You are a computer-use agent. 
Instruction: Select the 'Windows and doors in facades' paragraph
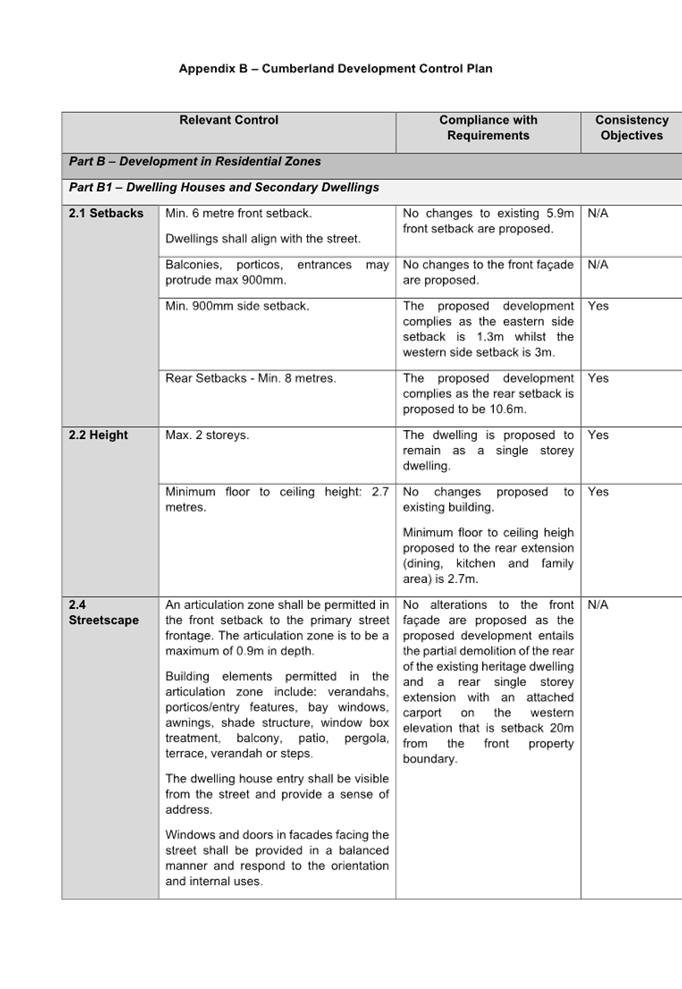(277, 858)
